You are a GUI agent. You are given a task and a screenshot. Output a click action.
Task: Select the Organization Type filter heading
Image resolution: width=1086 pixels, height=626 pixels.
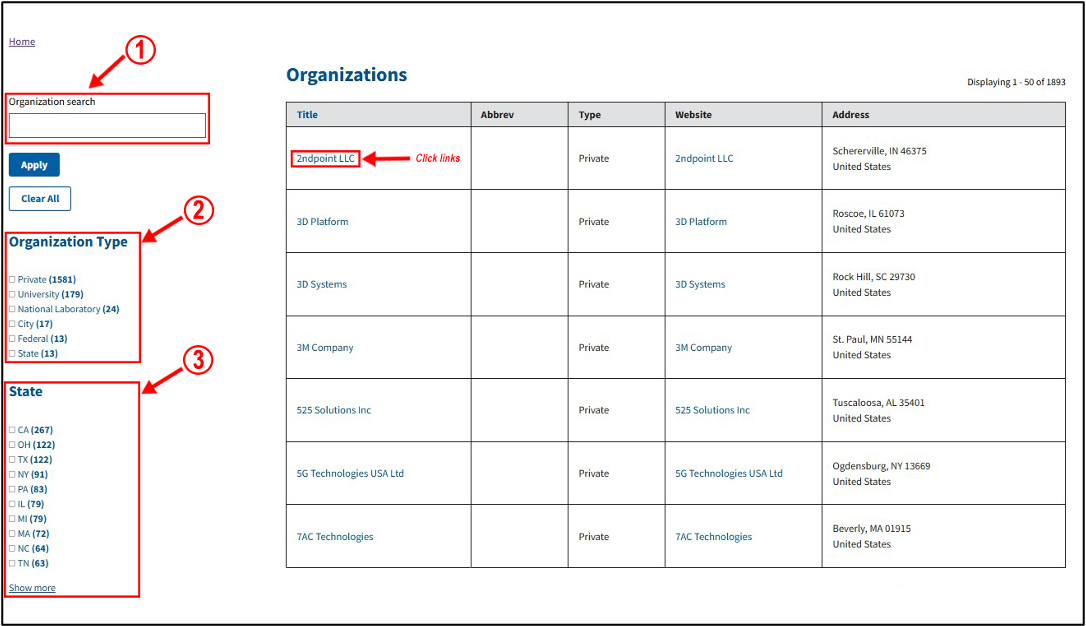(68, 242)
